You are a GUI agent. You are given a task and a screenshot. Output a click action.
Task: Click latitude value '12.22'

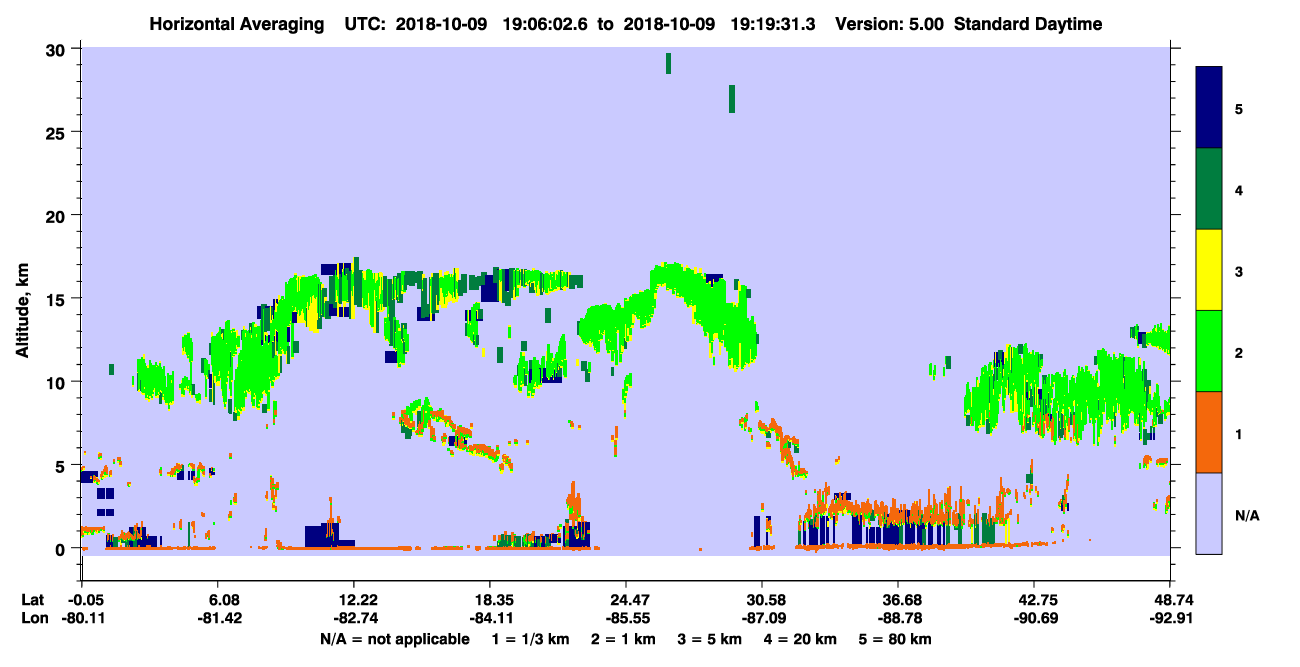pos(355,600)
